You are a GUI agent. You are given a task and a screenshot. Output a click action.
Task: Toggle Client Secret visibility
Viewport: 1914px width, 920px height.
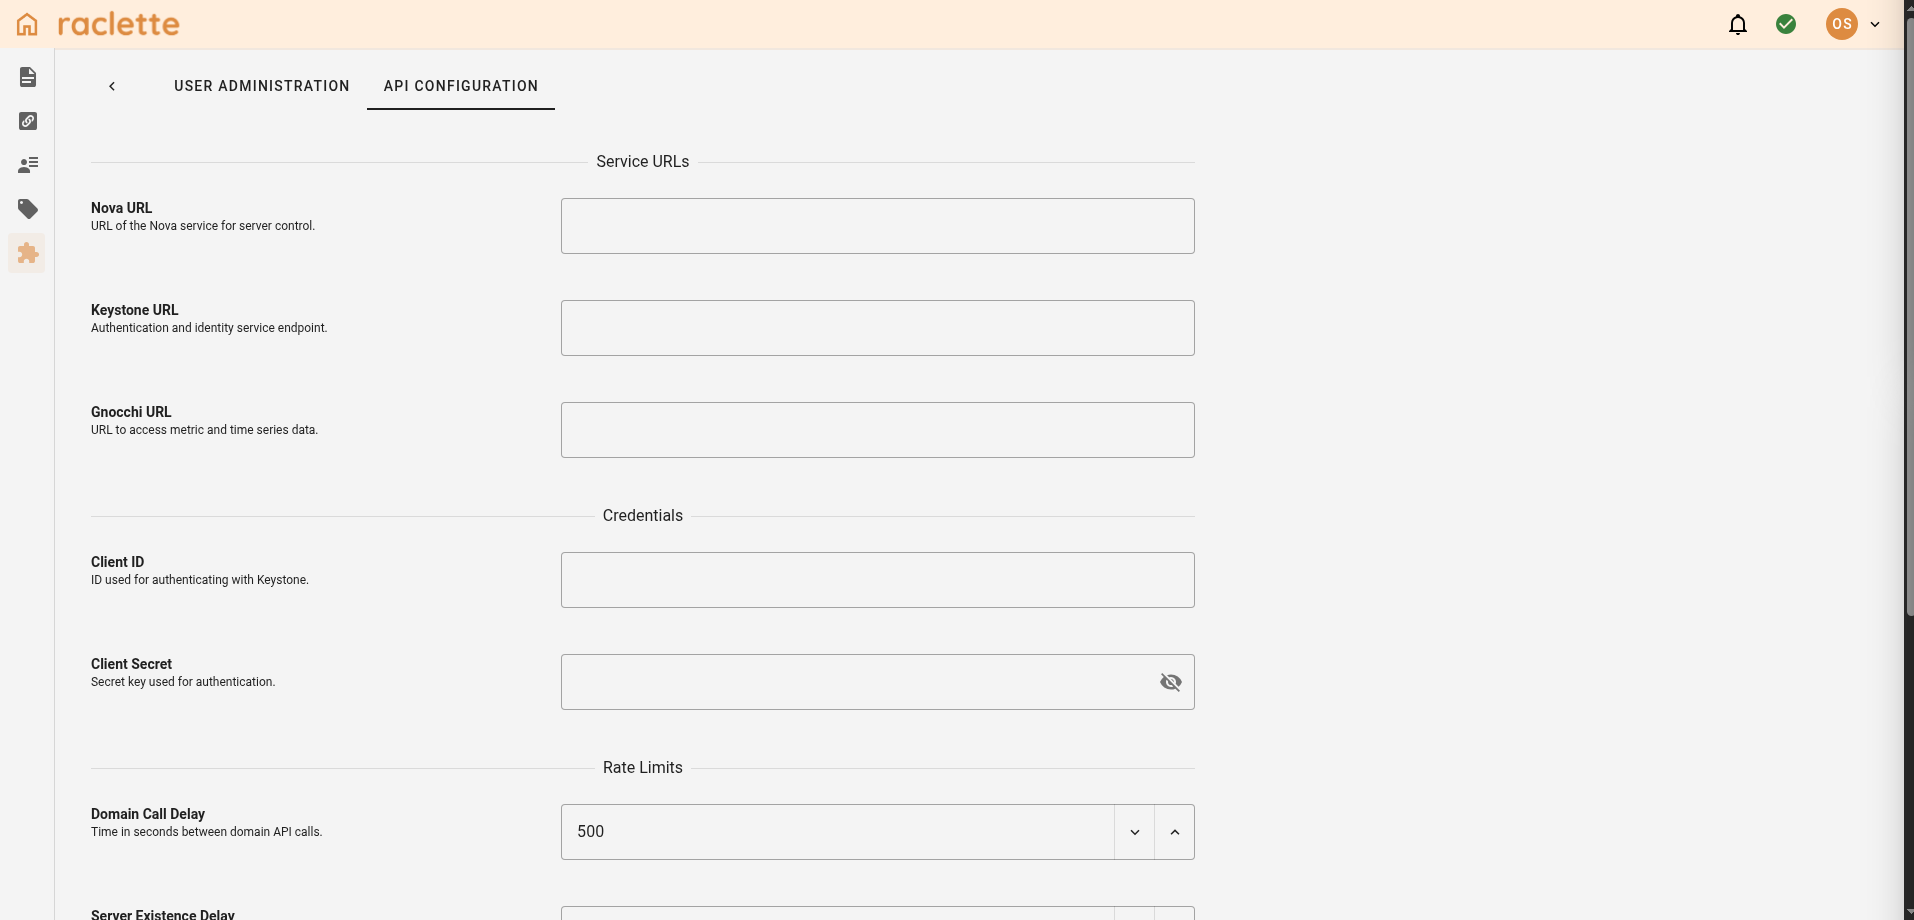coord(1171,682)
